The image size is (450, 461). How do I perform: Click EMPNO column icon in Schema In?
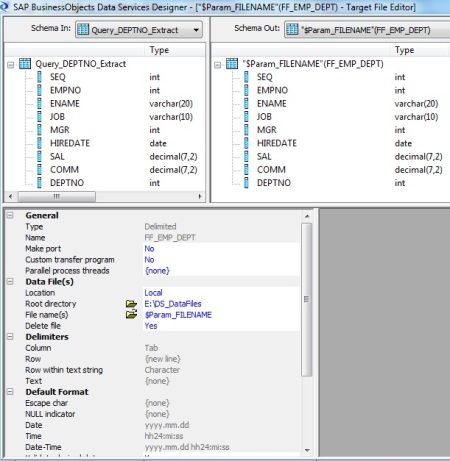[x=39, y=90]
